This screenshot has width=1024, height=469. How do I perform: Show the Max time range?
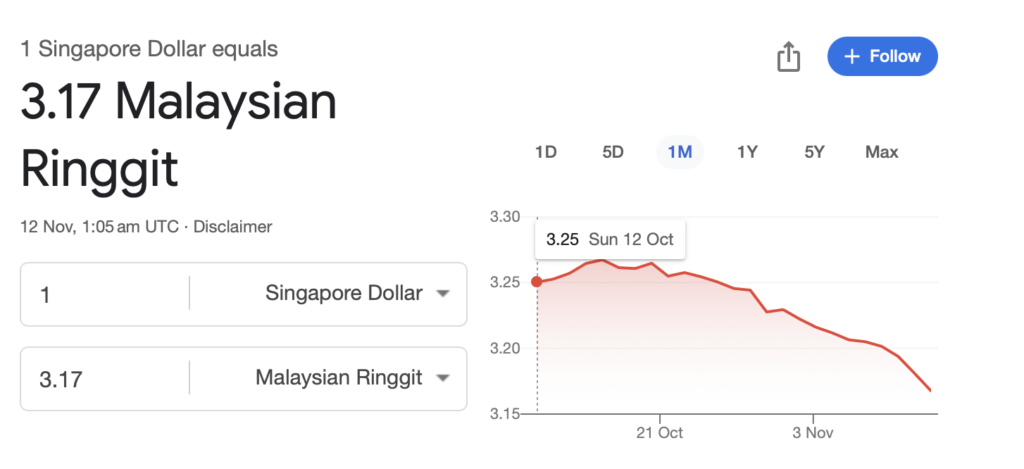click(881, 152)
